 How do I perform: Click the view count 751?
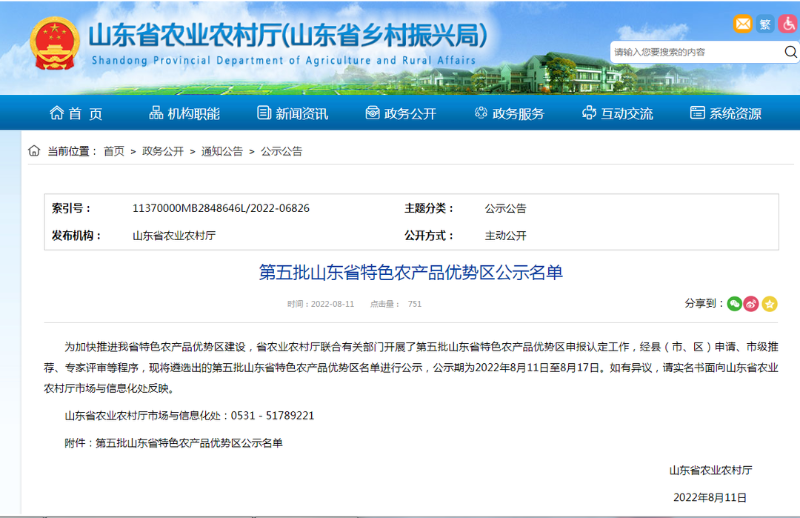tap(414, 304)
